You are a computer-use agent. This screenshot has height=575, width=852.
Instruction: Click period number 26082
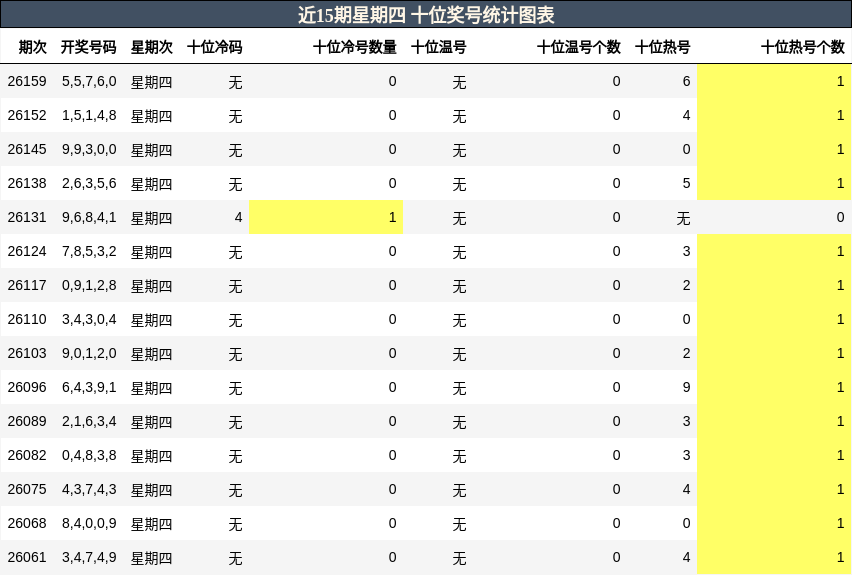(27, 455)
